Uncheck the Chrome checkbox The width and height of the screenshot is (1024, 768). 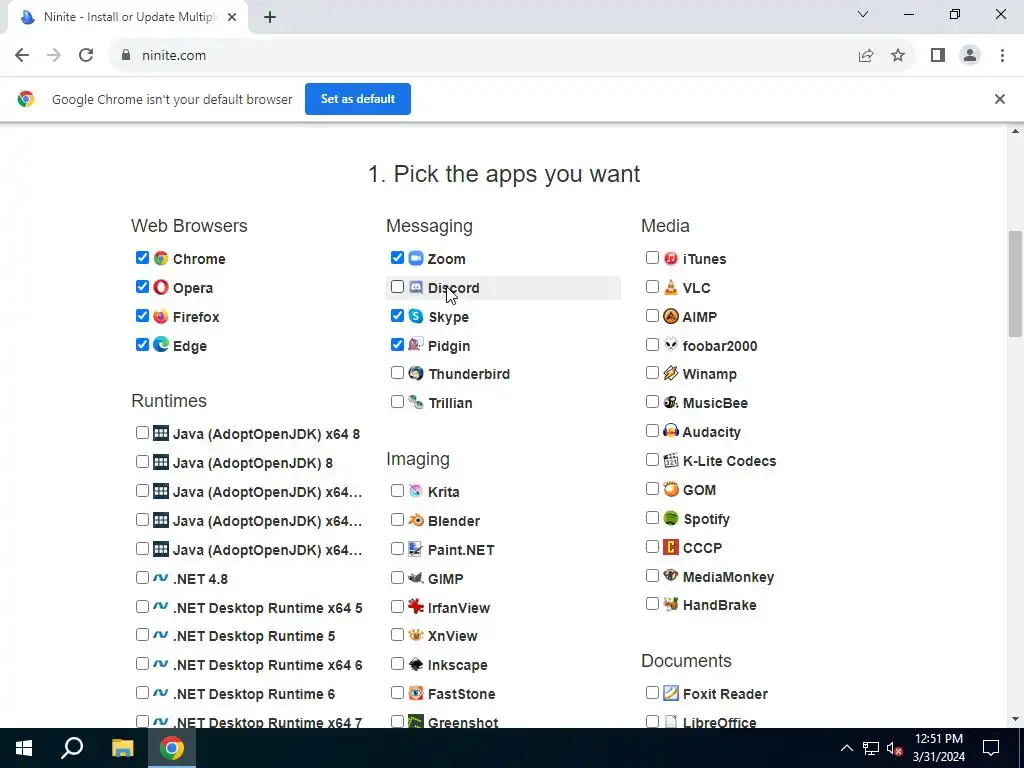coord(142,258)
